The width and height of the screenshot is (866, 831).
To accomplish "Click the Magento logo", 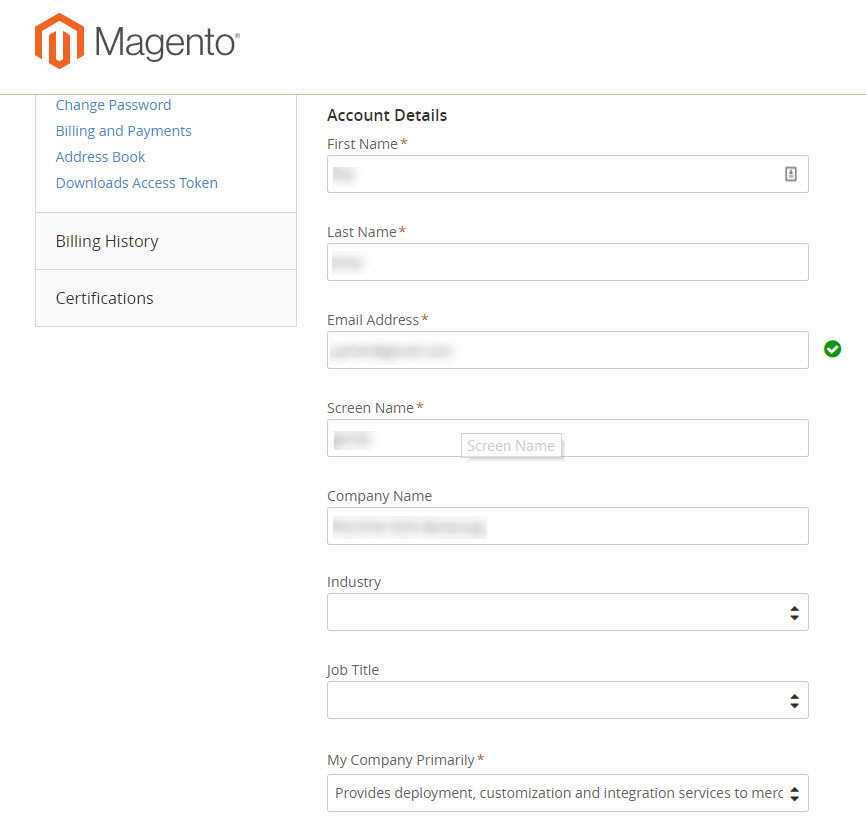I will 135,42.
